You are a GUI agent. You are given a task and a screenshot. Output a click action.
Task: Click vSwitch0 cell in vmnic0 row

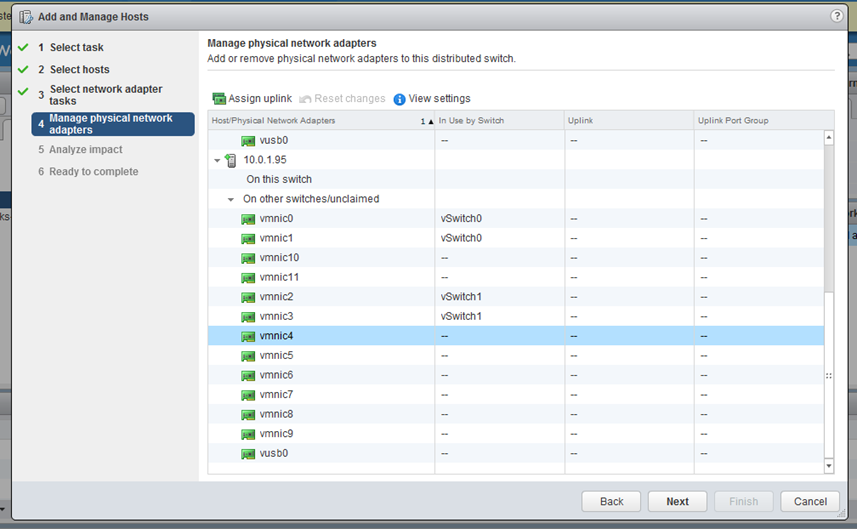click(461, 219)
